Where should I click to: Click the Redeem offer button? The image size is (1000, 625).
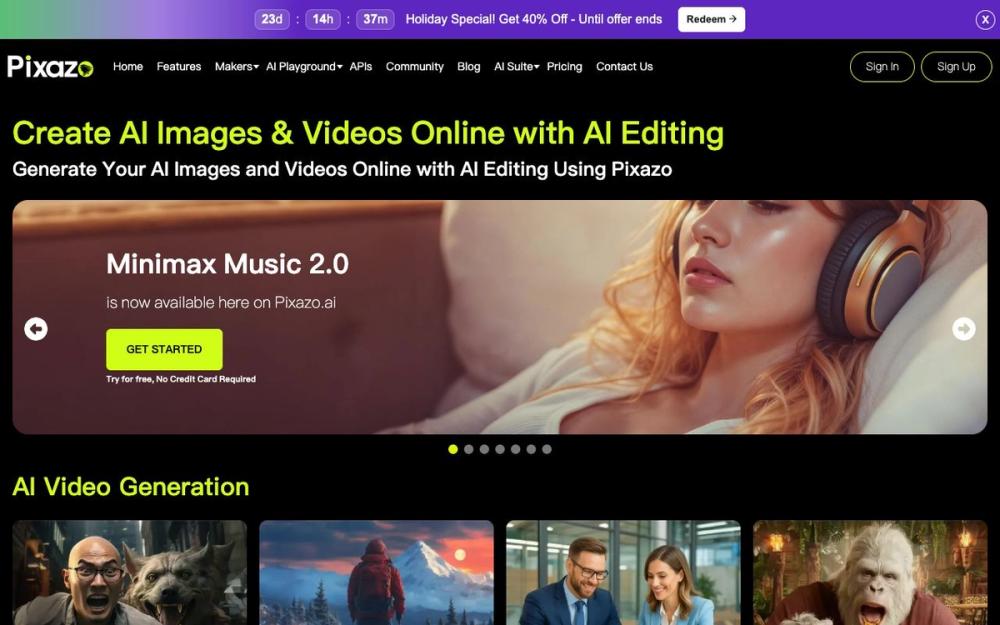pos(711,19)
